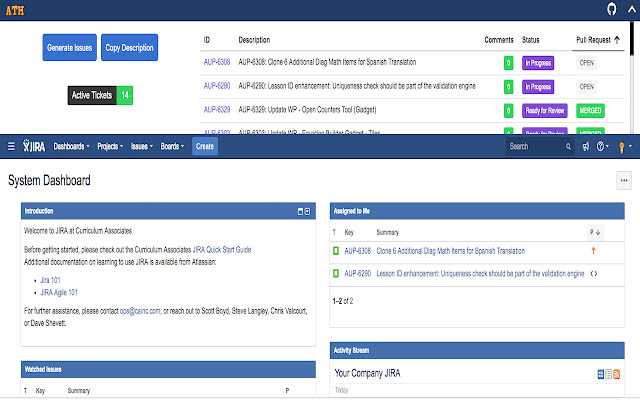Open the Activity Stream RSS feed icon

pos(616,374)
